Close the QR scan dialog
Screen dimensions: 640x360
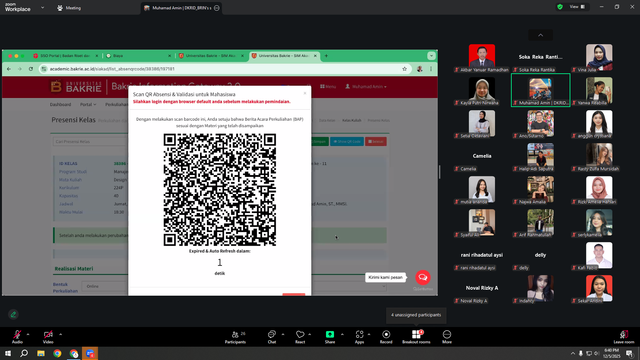click(305, 93)
